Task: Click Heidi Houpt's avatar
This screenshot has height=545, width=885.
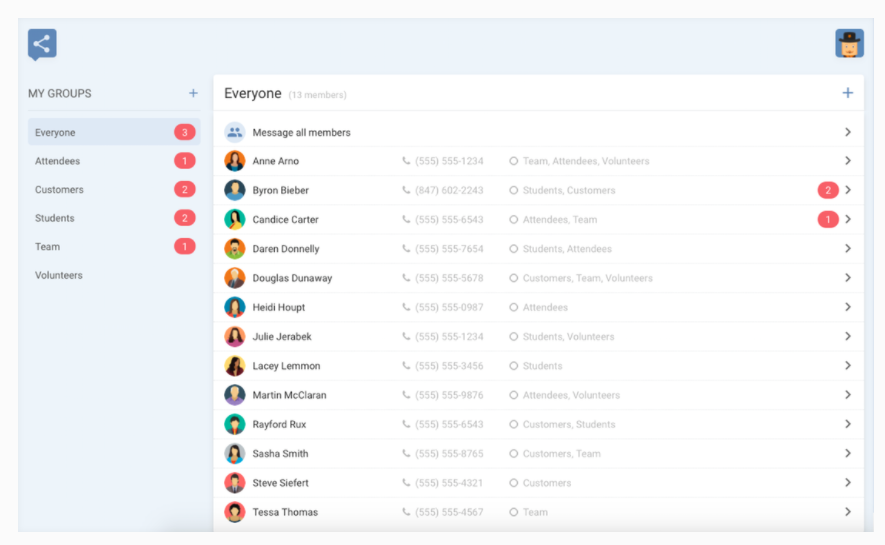Action: [x=235, y=307]
